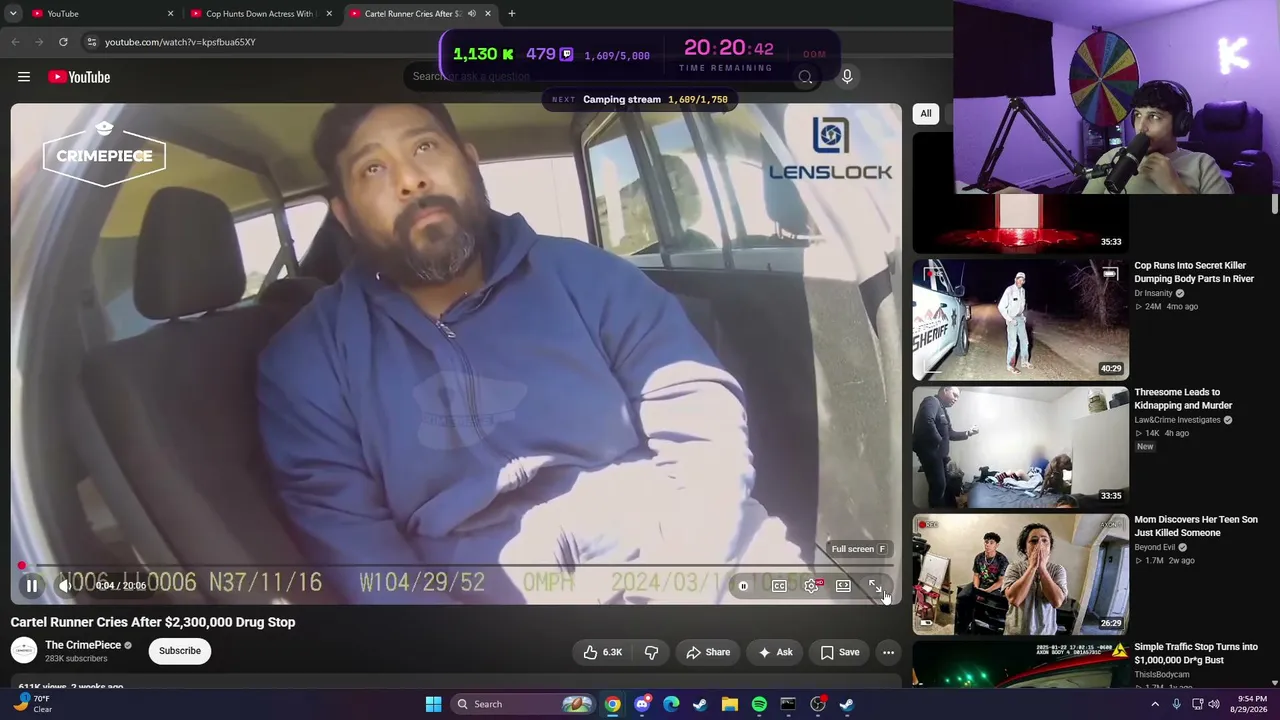Open the system volume tray icon
This screenshot has height=720, width=1280.
pyautogui.click(x=1214, y=704)
